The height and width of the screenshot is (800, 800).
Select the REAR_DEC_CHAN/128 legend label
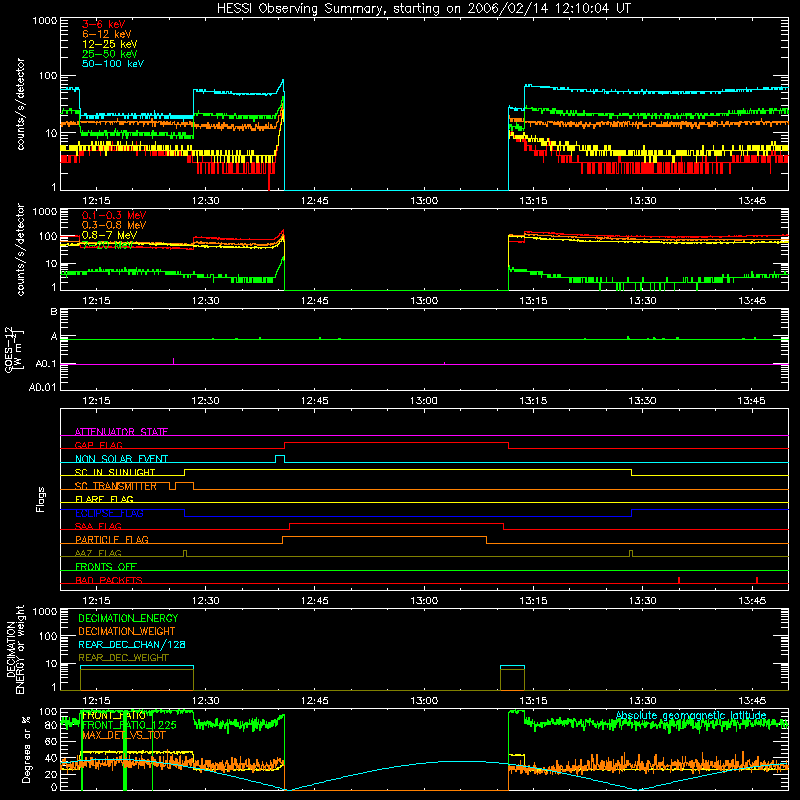pos(132,644)
